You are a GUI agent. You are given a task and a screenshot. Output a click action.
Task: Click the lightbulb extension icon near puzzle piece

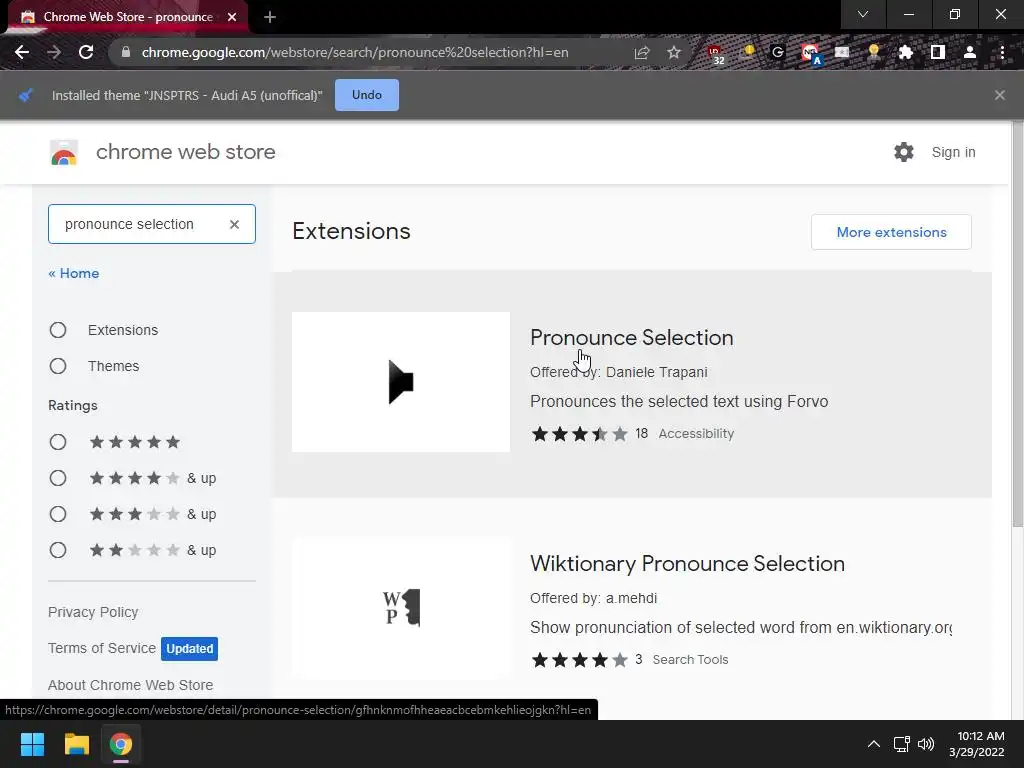coord(874,52)
